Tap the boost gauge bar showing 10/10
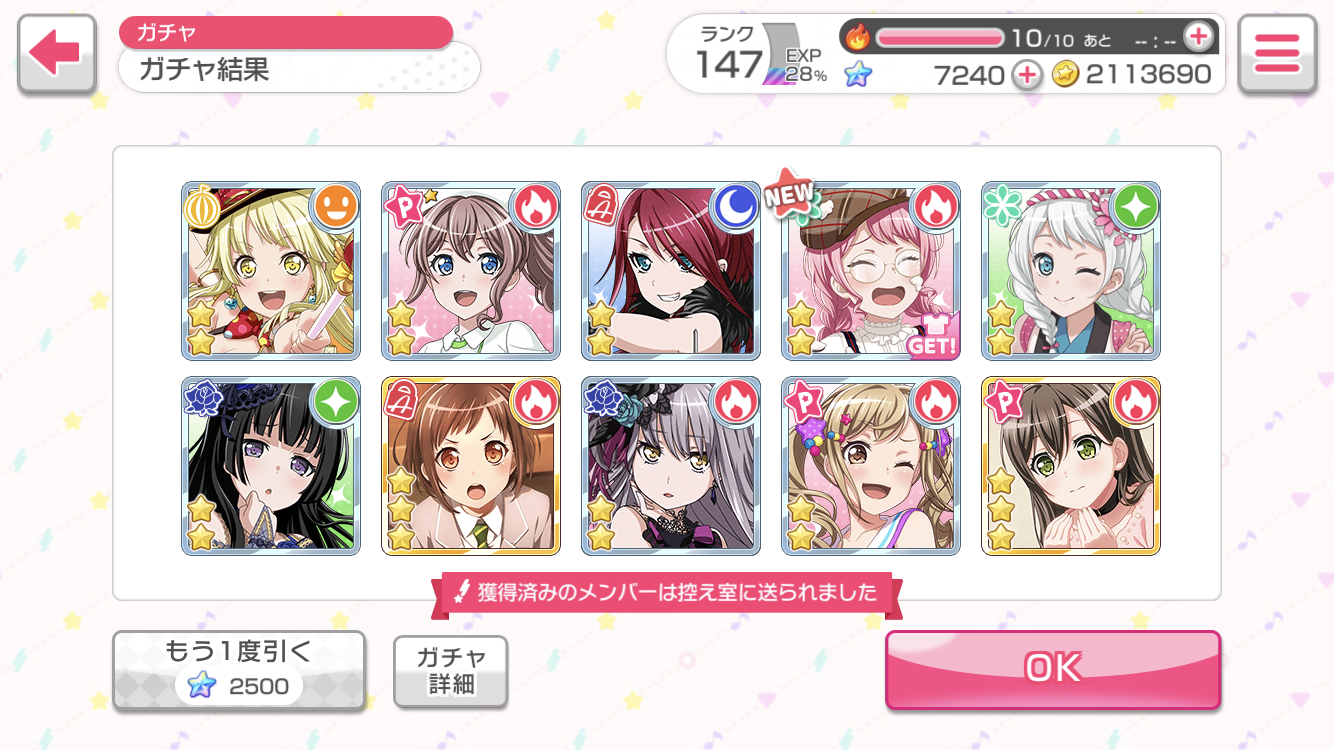The image size is (1334, 750). tap(940, 38)
